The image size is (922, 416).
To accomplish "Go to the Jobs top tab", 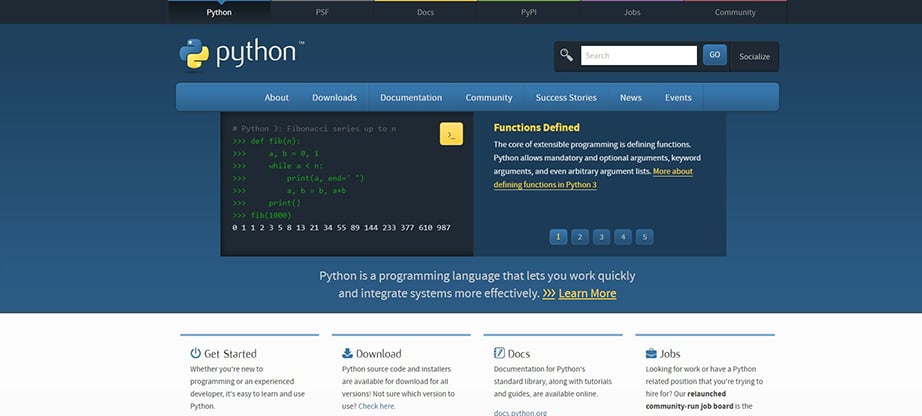I will tap(632, 12).
